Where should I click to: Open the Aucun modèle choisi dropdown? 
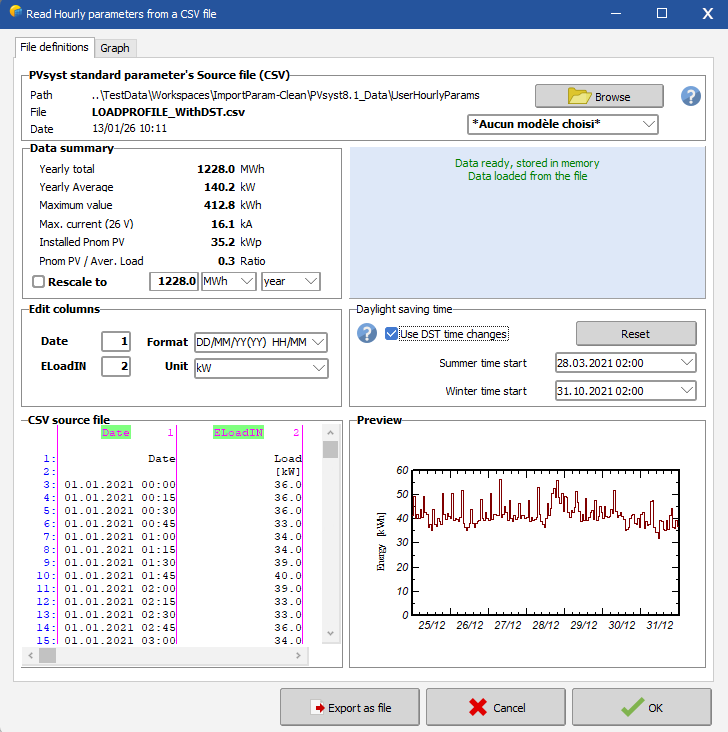[x=562, y=124]
